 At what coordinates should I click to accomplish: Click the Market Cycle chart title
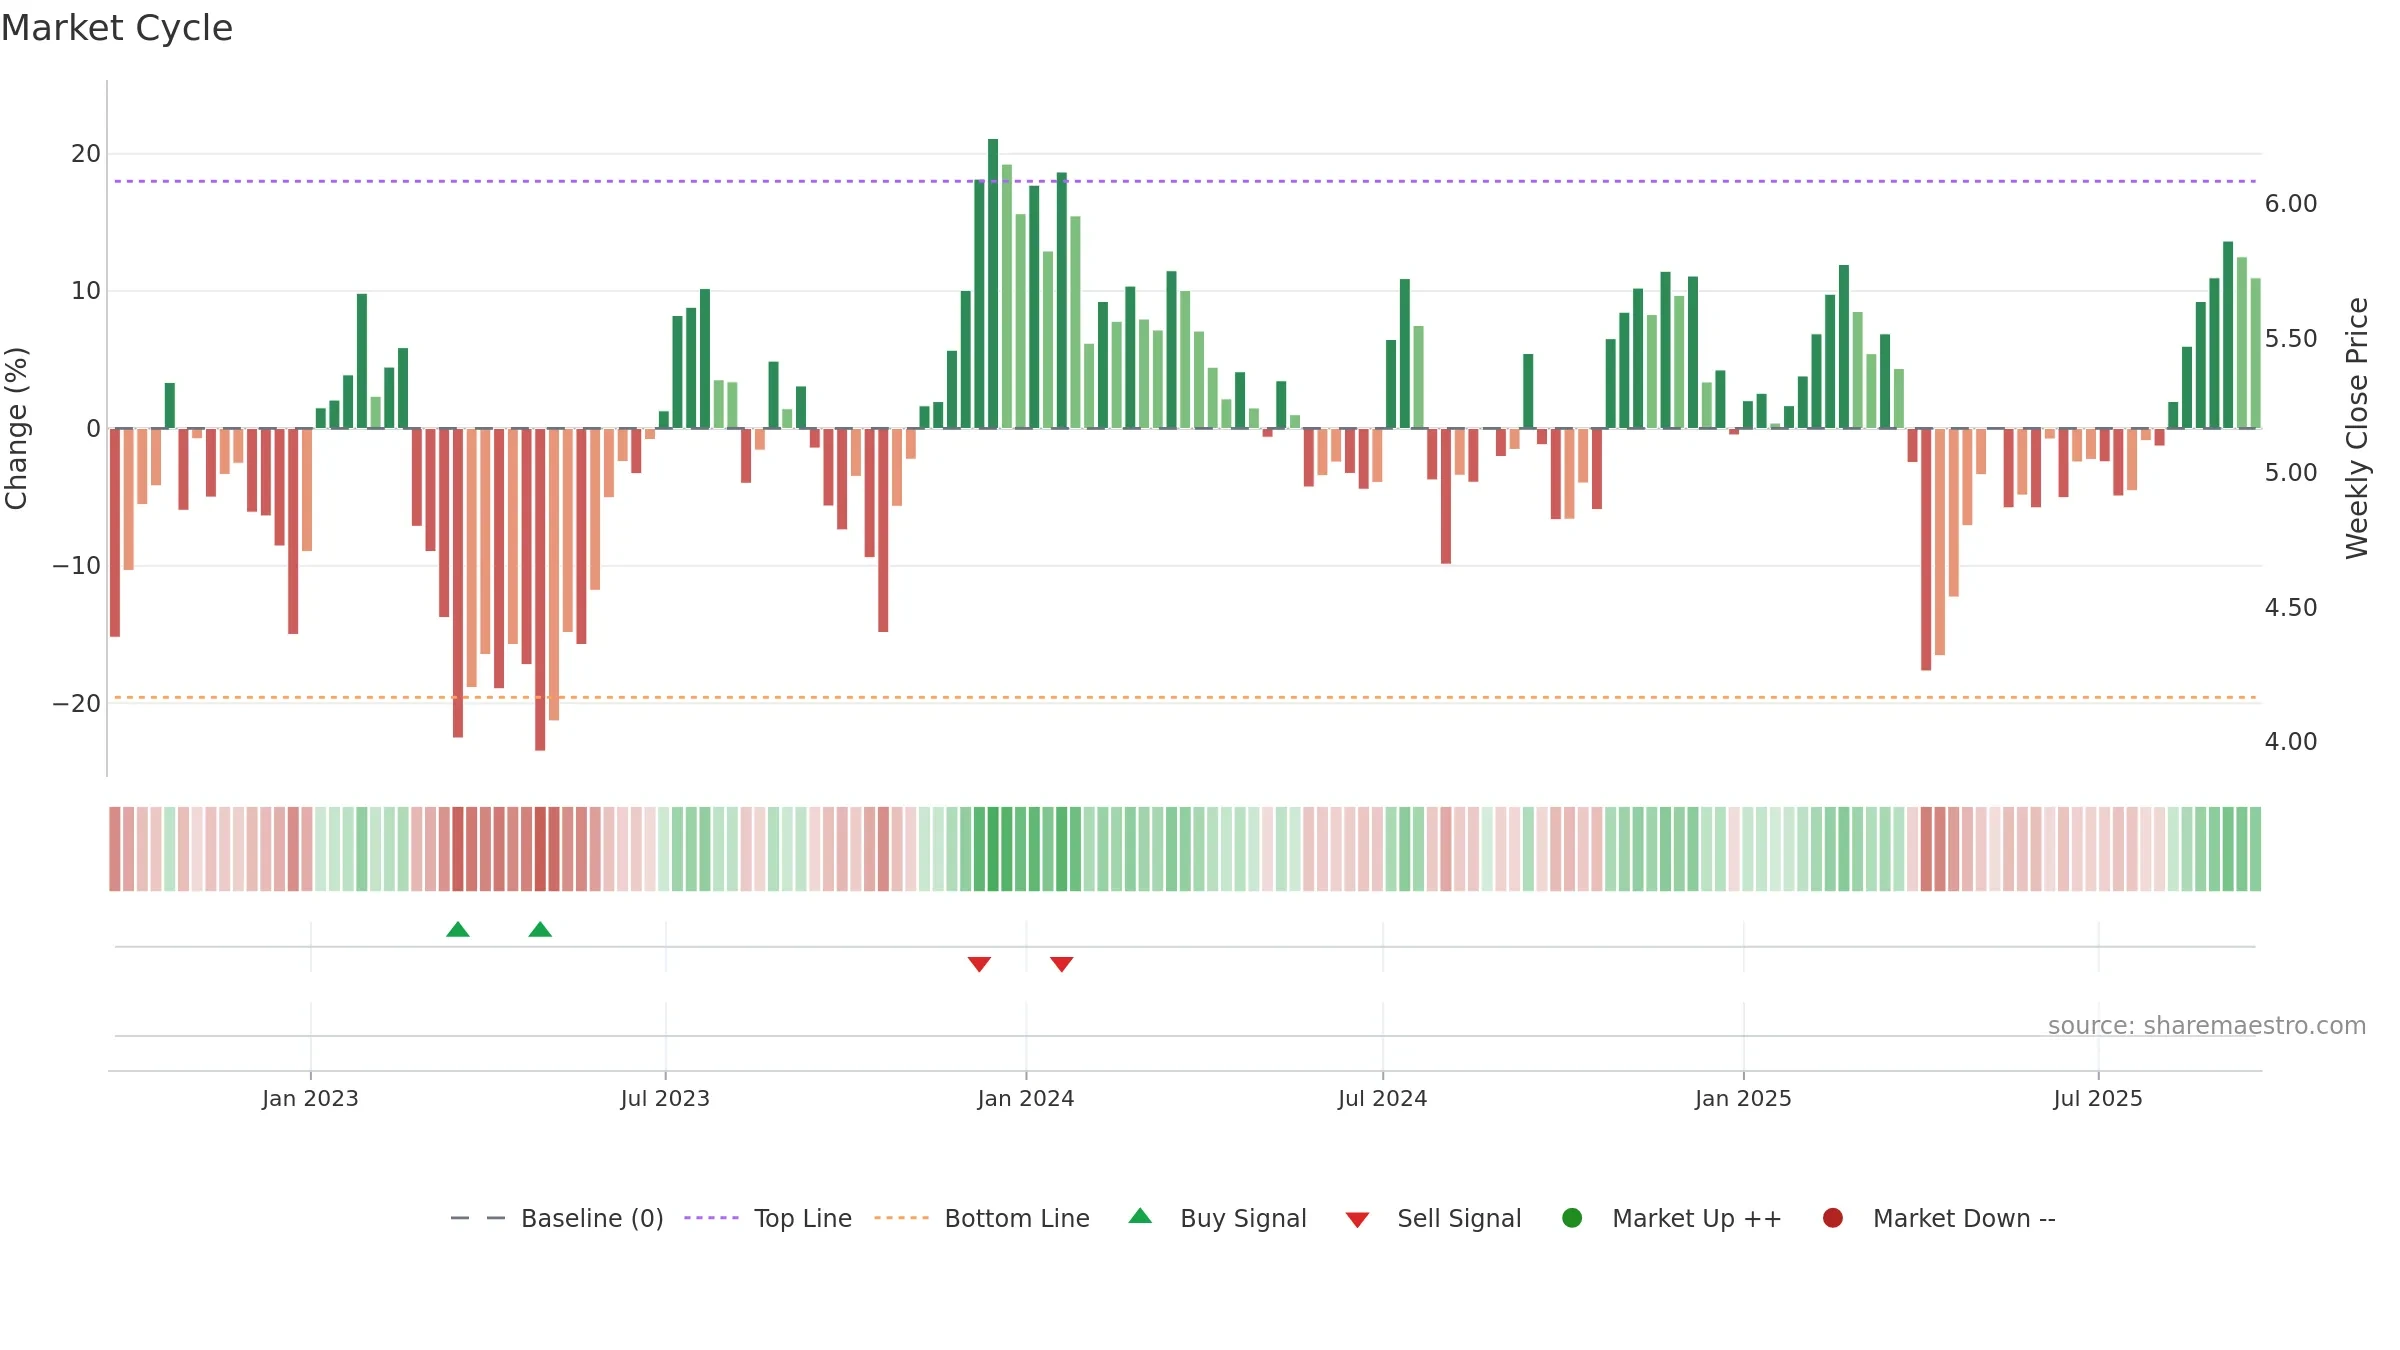tap(117, 28)
